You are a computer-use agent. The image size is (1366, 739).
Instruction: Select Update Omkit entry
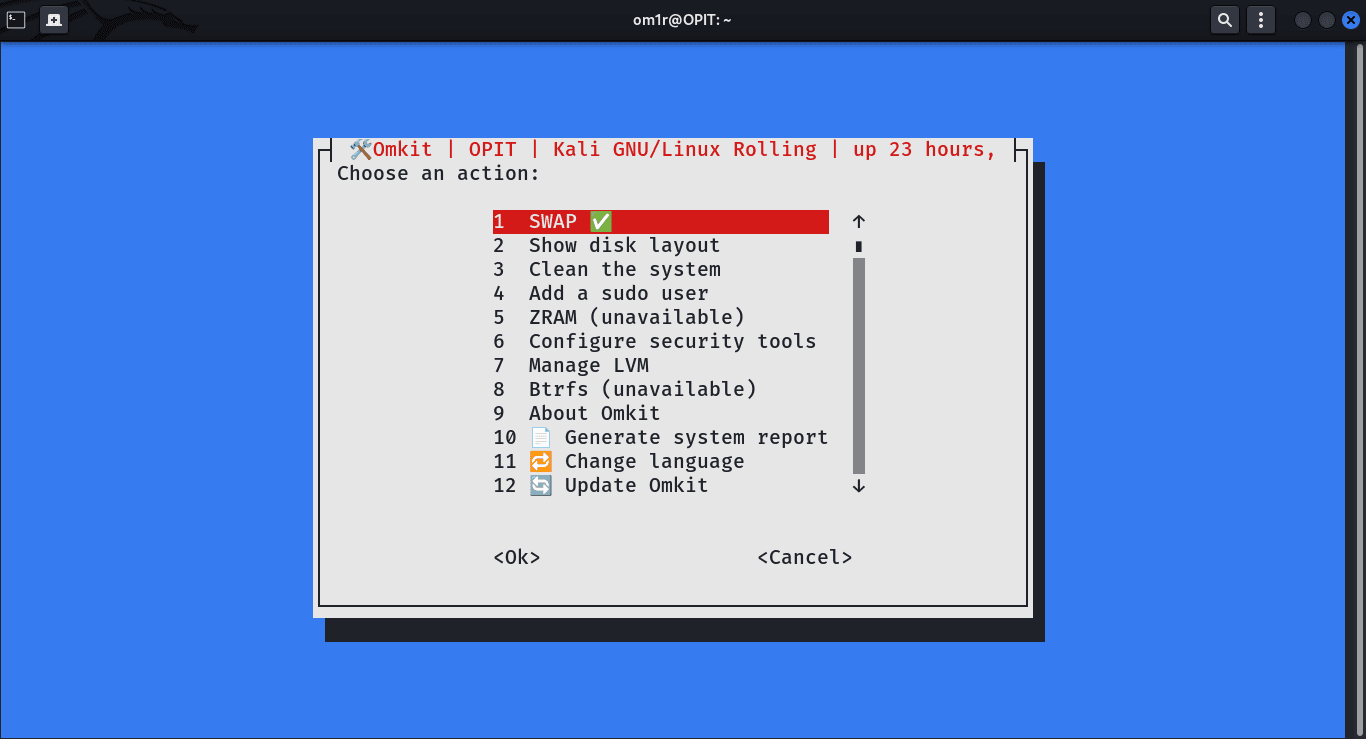coord(661,485)
